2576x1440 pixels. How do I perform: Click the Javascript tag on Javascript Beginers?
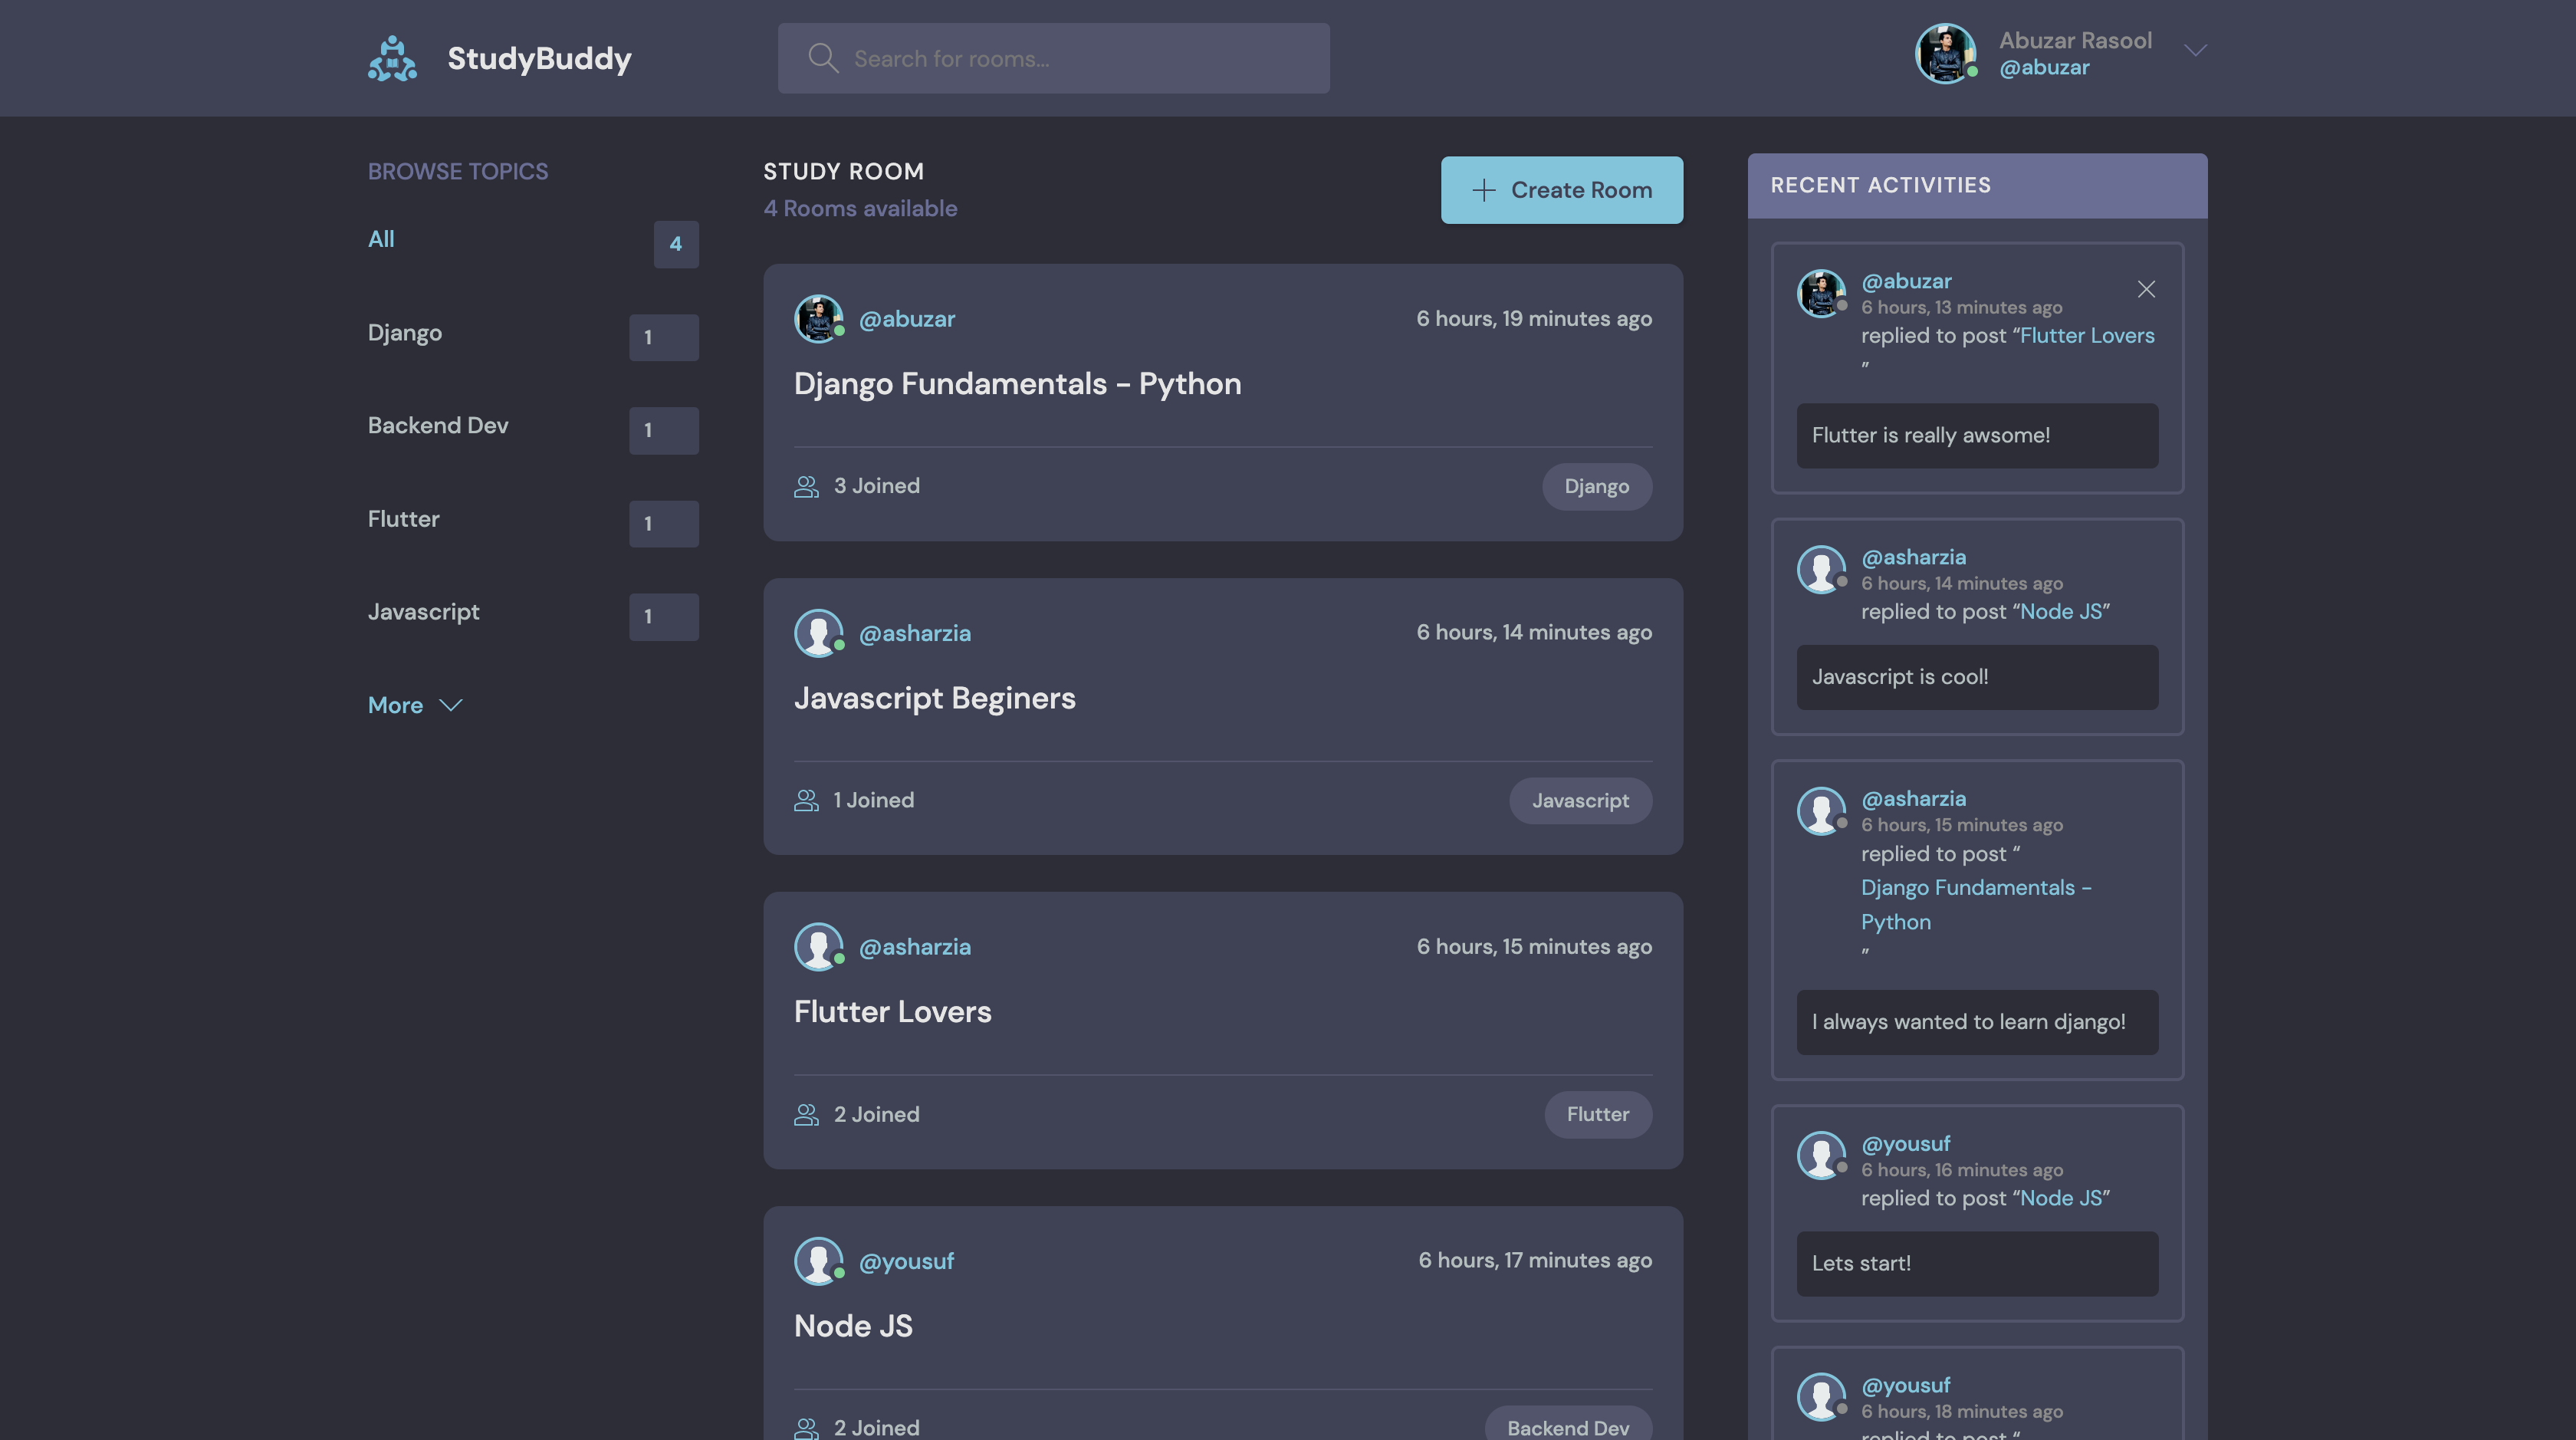coord(1580,800)
